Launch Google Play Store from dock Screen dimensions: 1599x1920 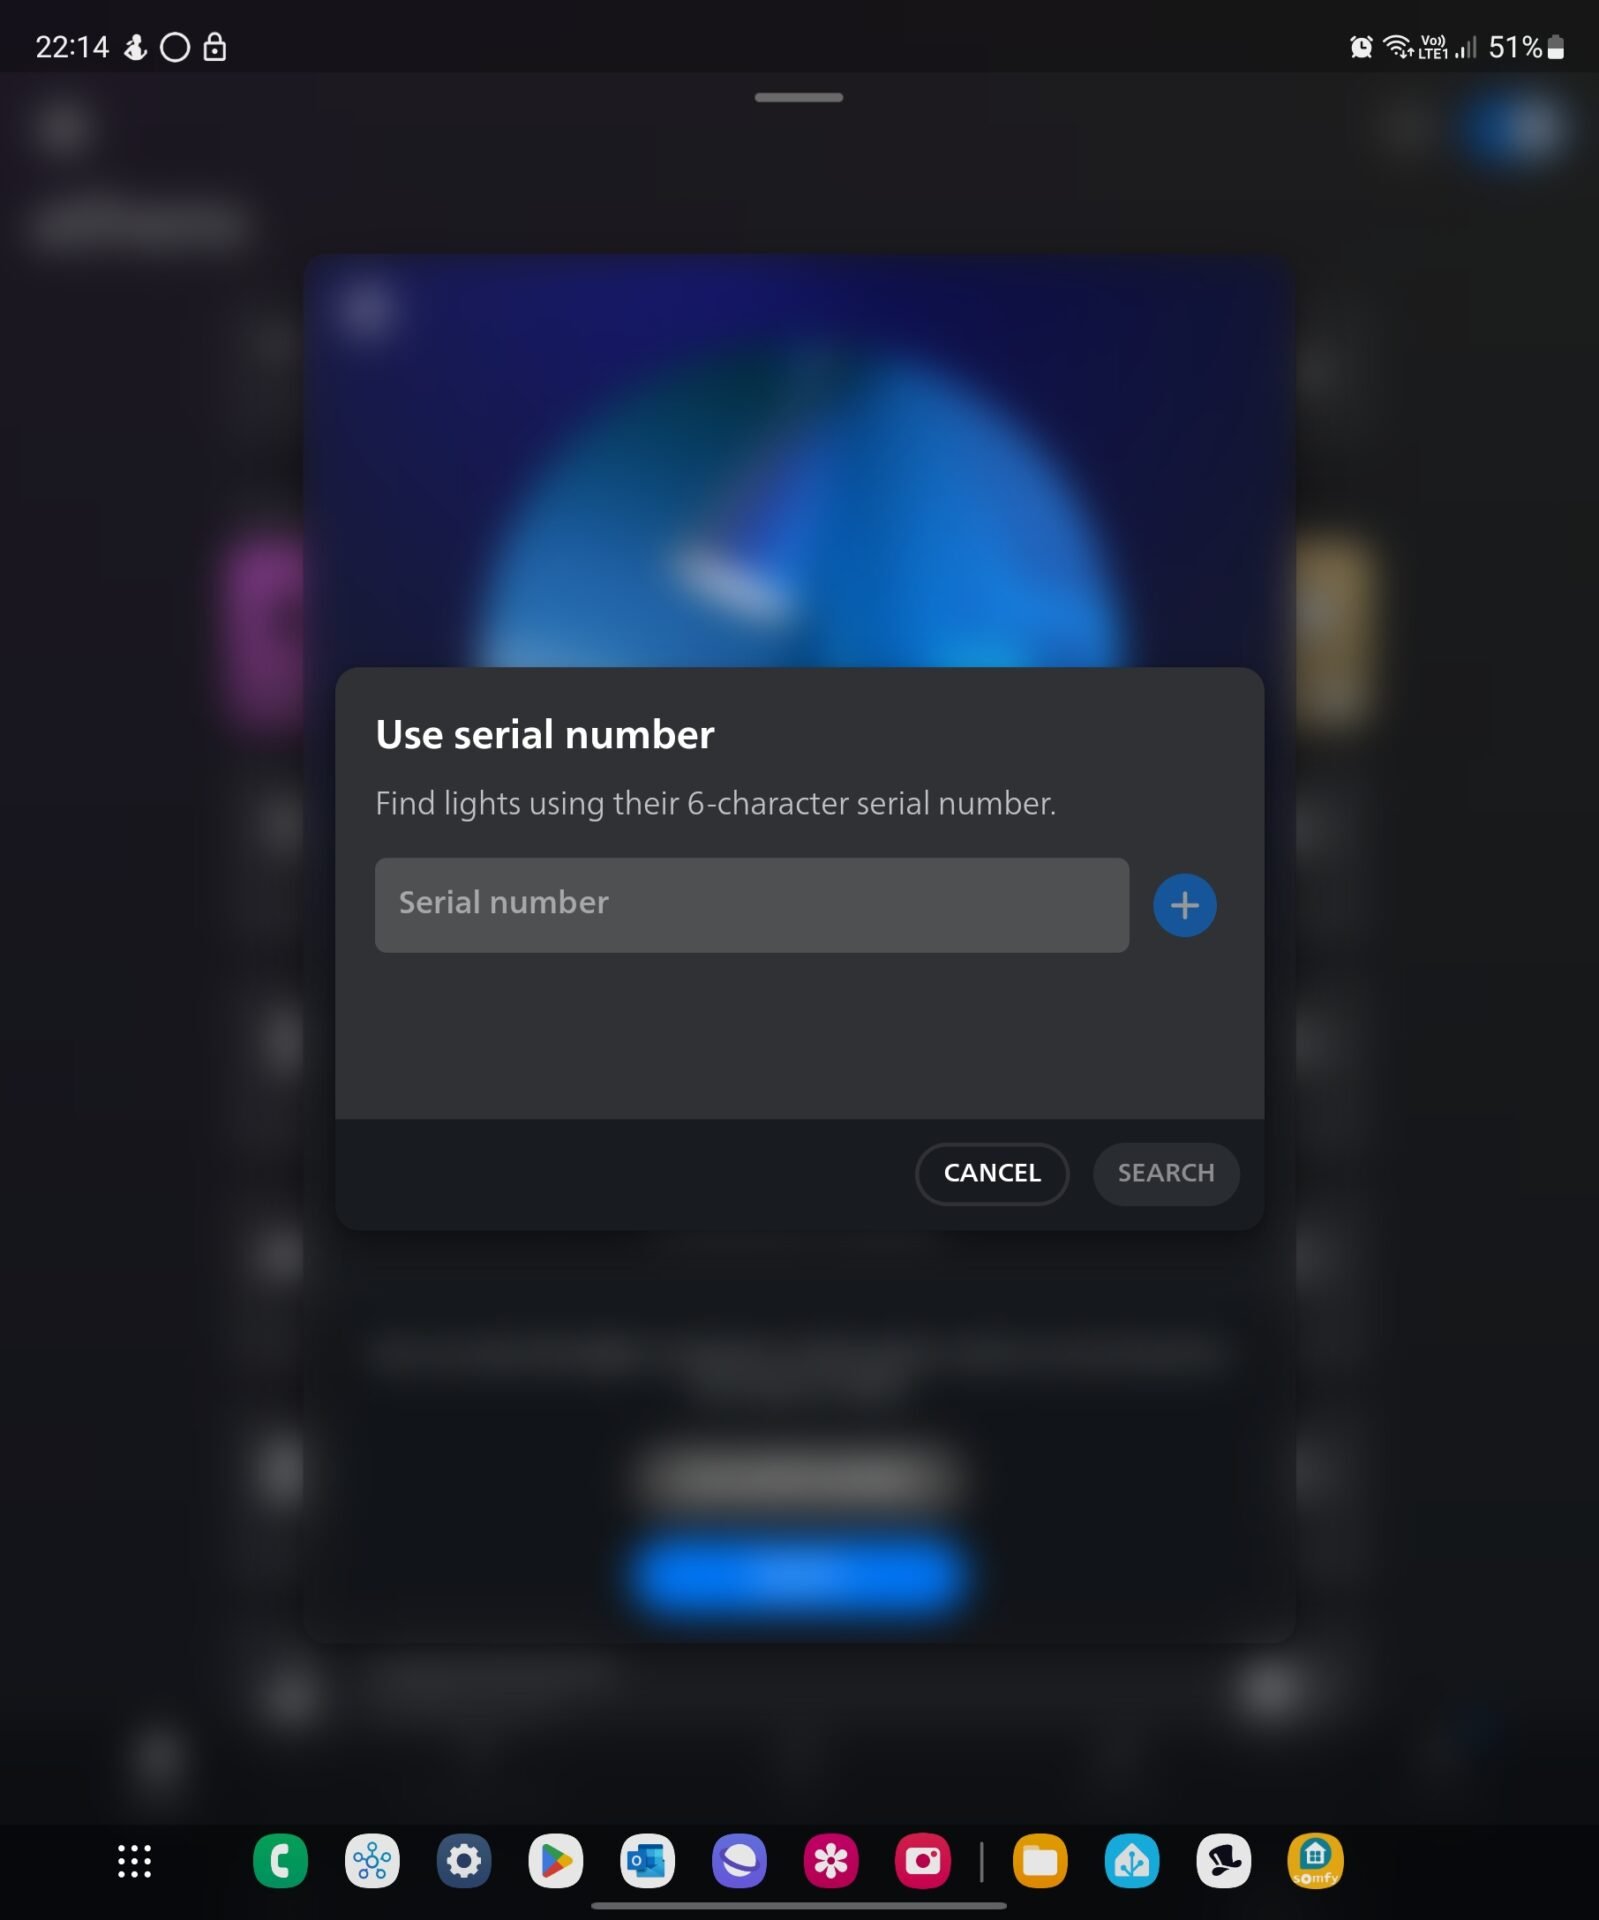pos(555,1861)
